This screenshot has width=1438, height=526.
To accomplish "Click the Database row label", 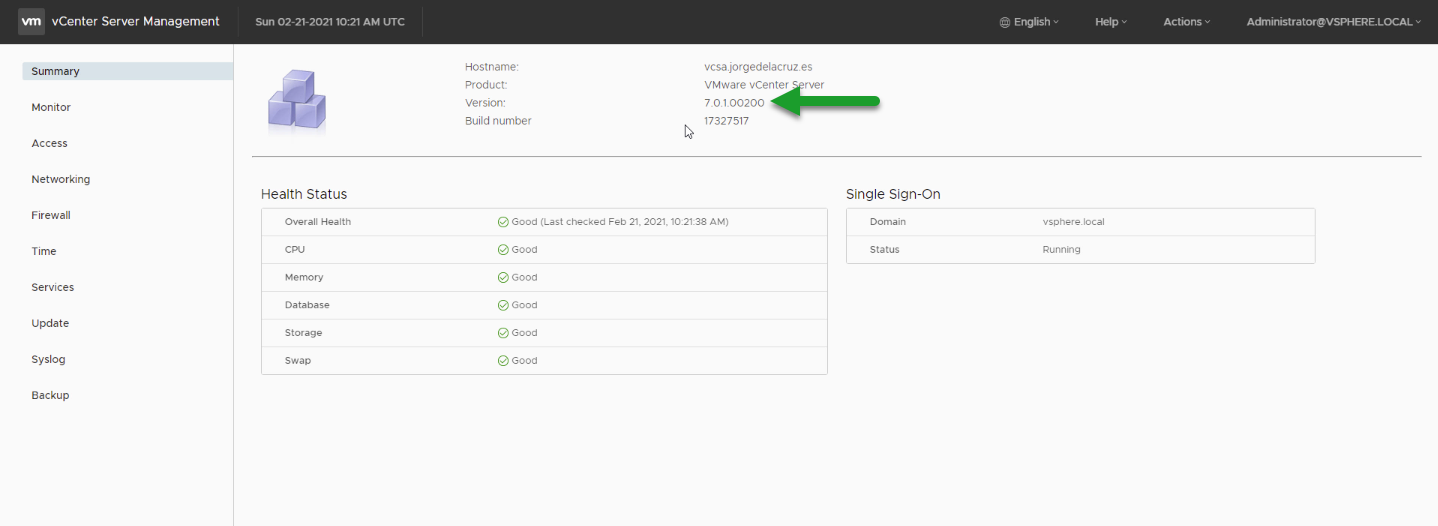I will coord(307,305).
